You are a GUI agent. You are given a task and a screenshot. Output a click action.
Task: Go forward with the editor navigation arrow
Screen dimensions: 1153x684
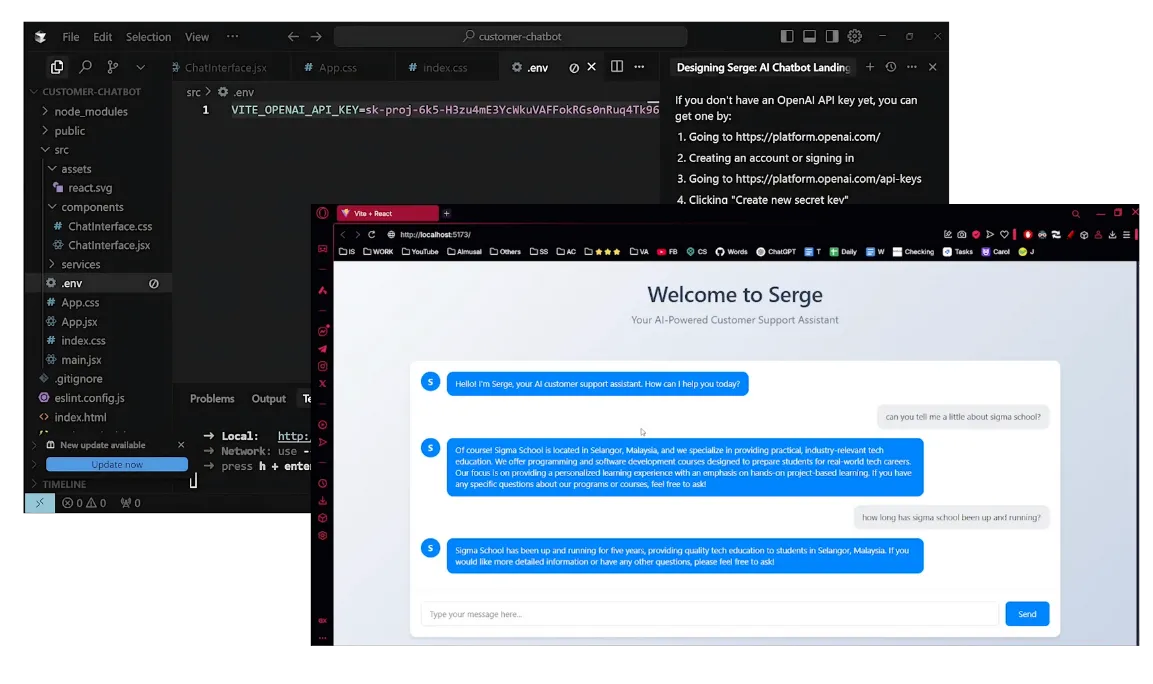click(x=316, y=36)
